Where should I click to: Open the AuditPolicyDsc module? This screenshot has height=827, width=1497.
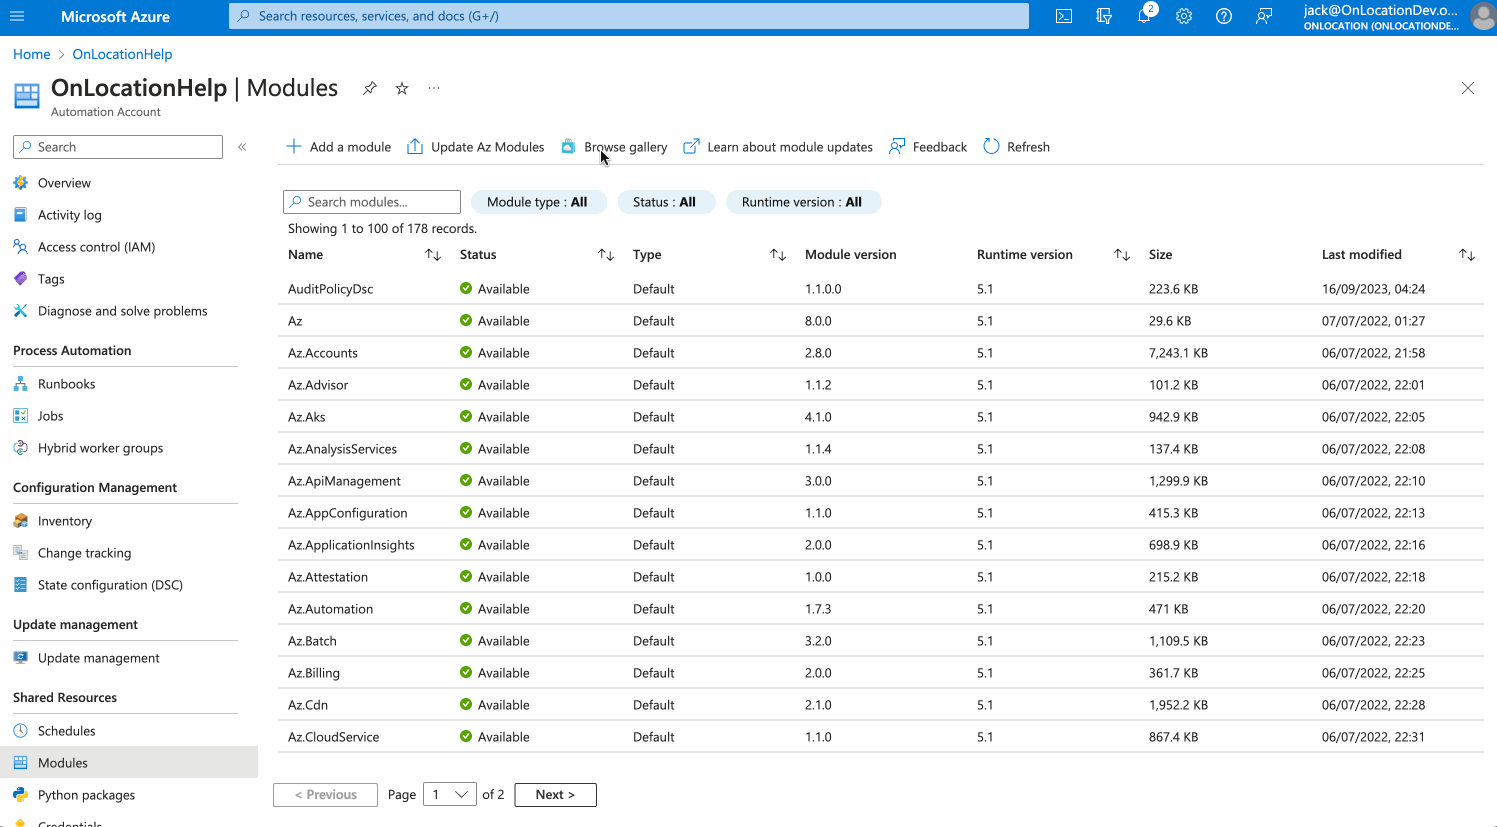[331, 289]
